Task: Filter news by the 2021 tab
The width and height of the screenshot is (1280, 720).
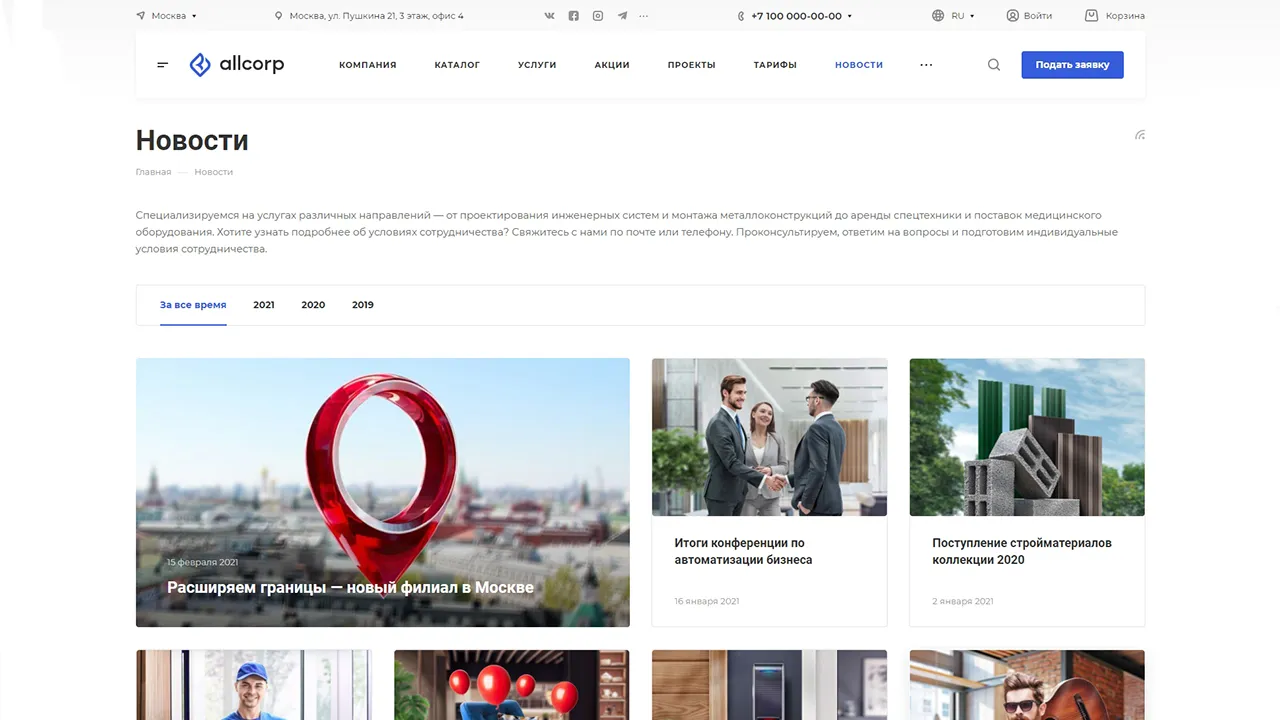Action: [x=264, y=305]
